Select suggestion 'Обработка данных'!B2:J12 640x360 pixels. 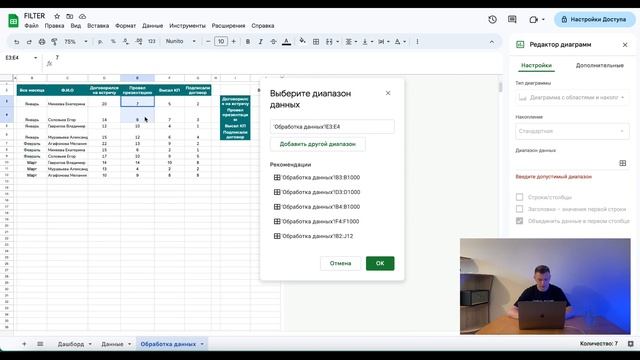coord(313,236)
